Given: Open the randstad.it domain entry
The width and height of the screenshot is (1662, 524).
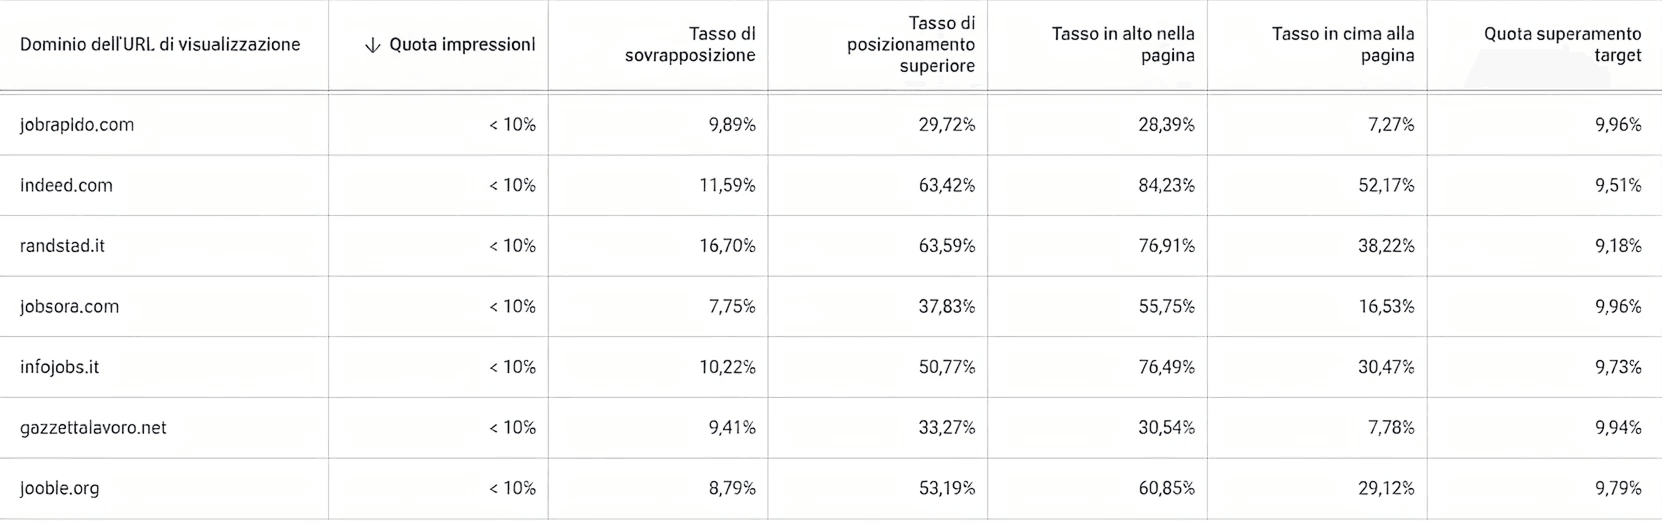Looking at the screenshot, I should click(x=62, y=246).
